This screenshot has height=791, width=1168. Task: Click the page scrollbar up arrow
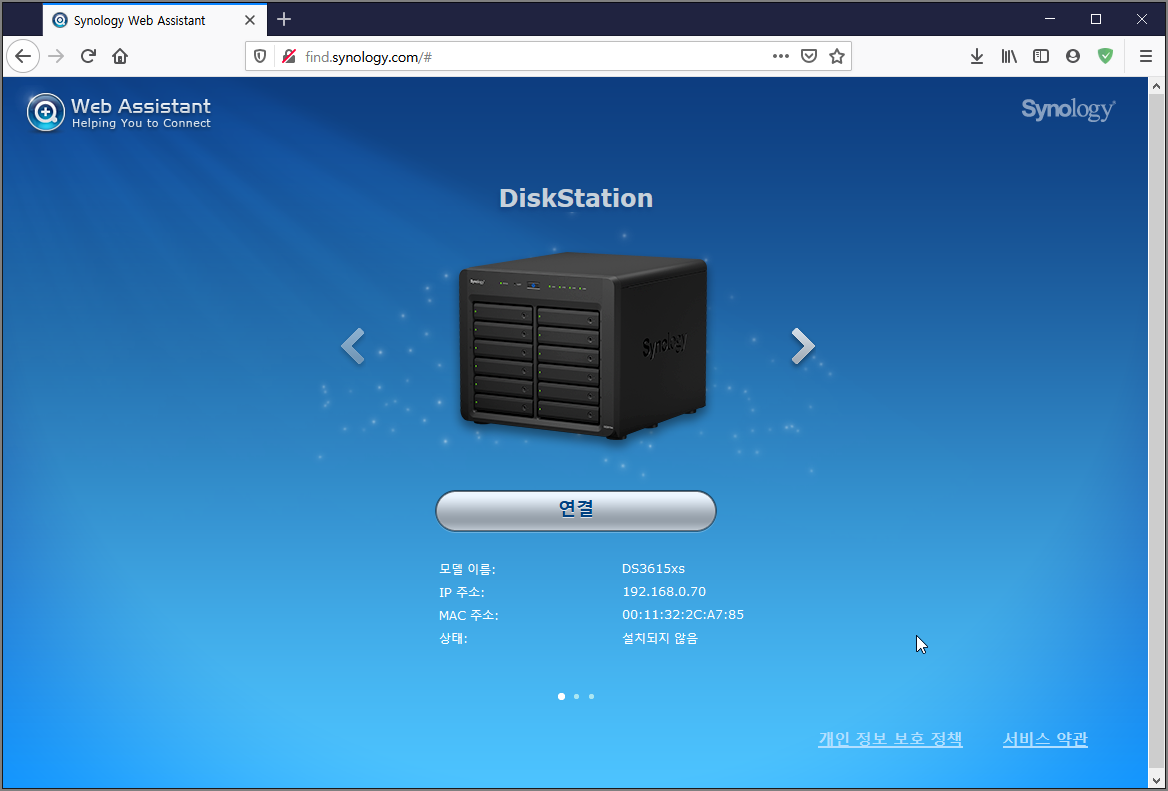click(x=1156, y=85)
